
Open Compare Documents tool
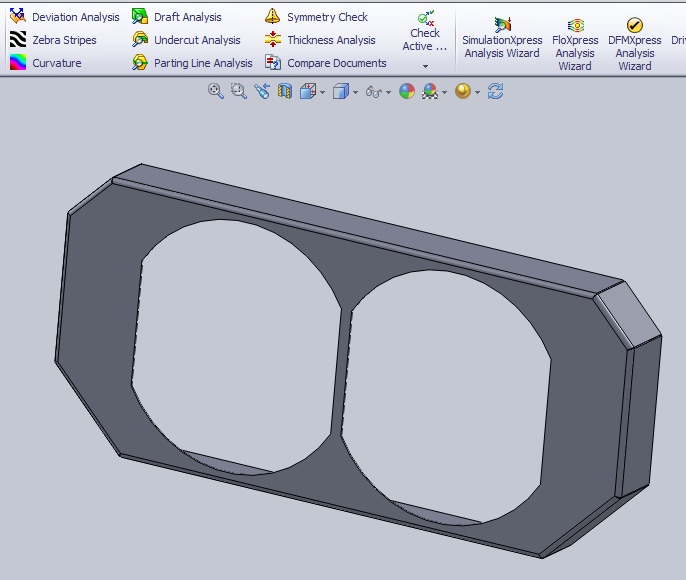326,63
